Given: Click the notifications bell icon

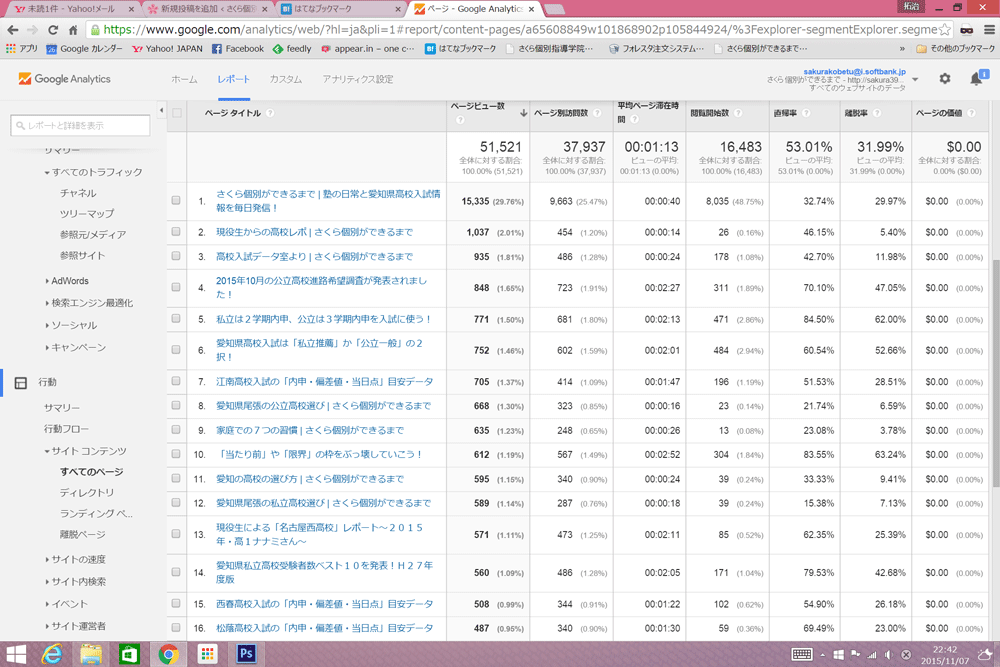Looking at the screenshot, I should 976,79.
